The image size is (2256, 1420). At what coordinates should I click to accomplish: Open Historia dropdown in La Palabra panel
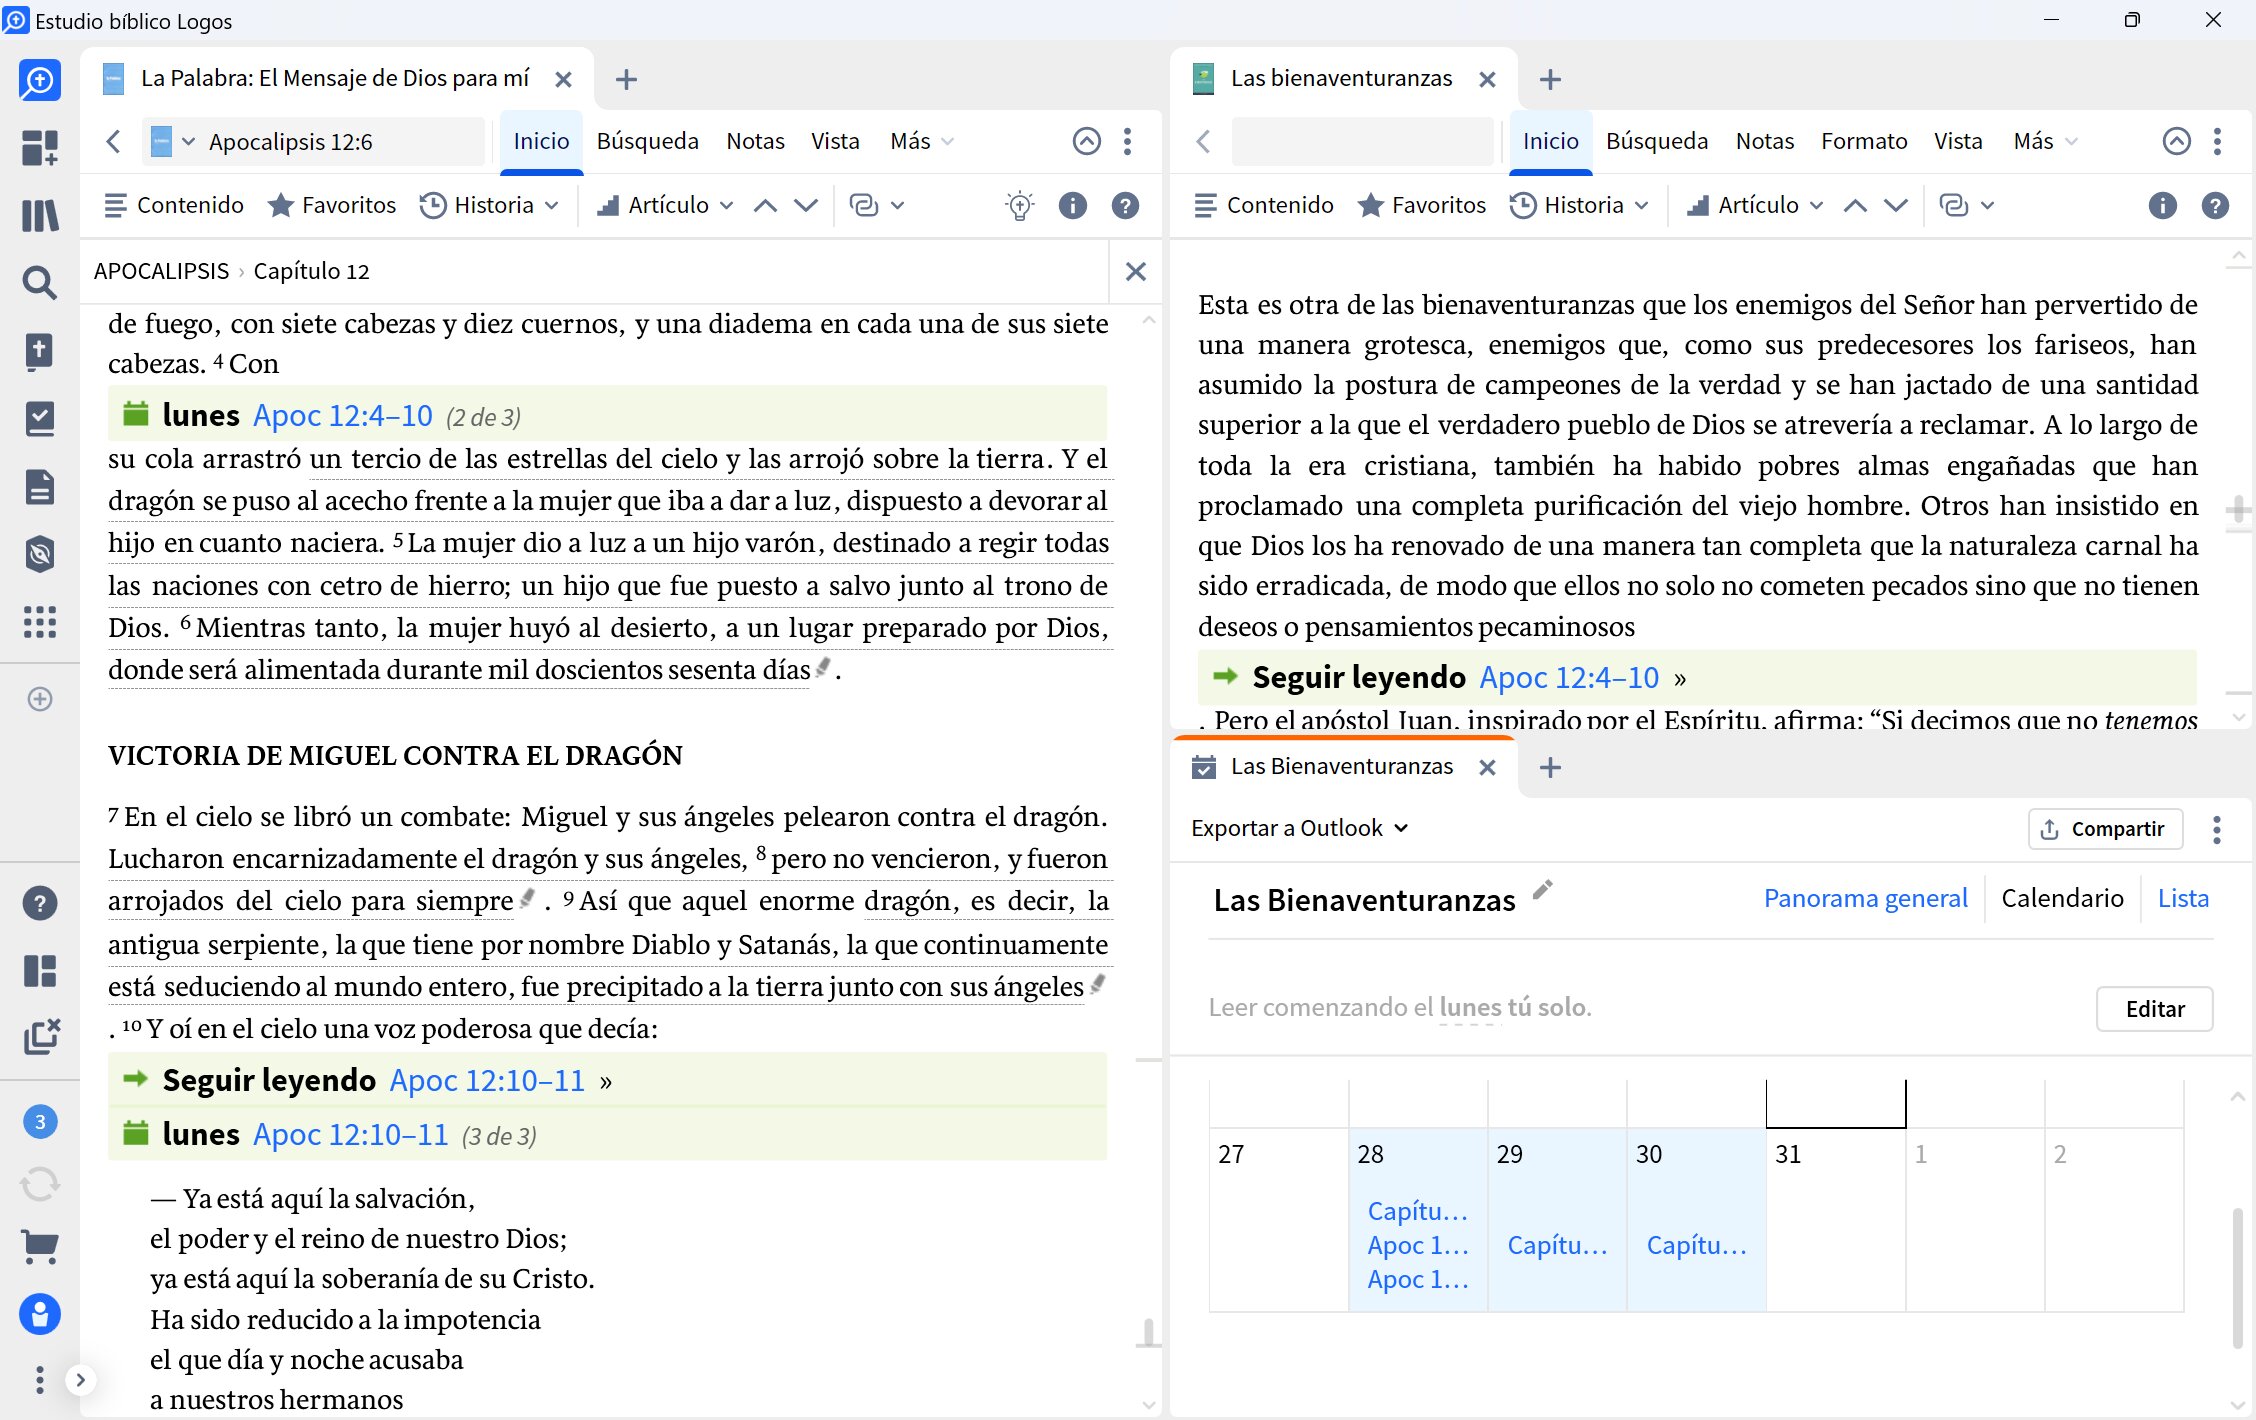[x=489, y=205]
